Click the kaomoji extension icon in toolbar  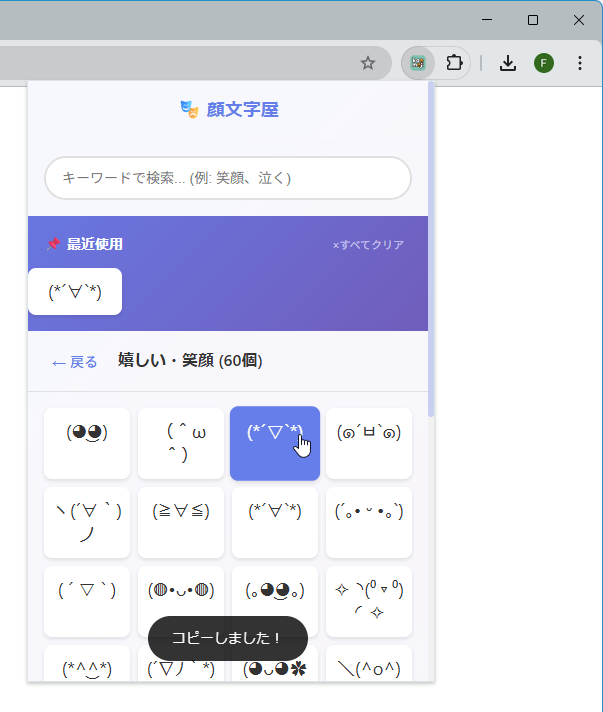418,63
